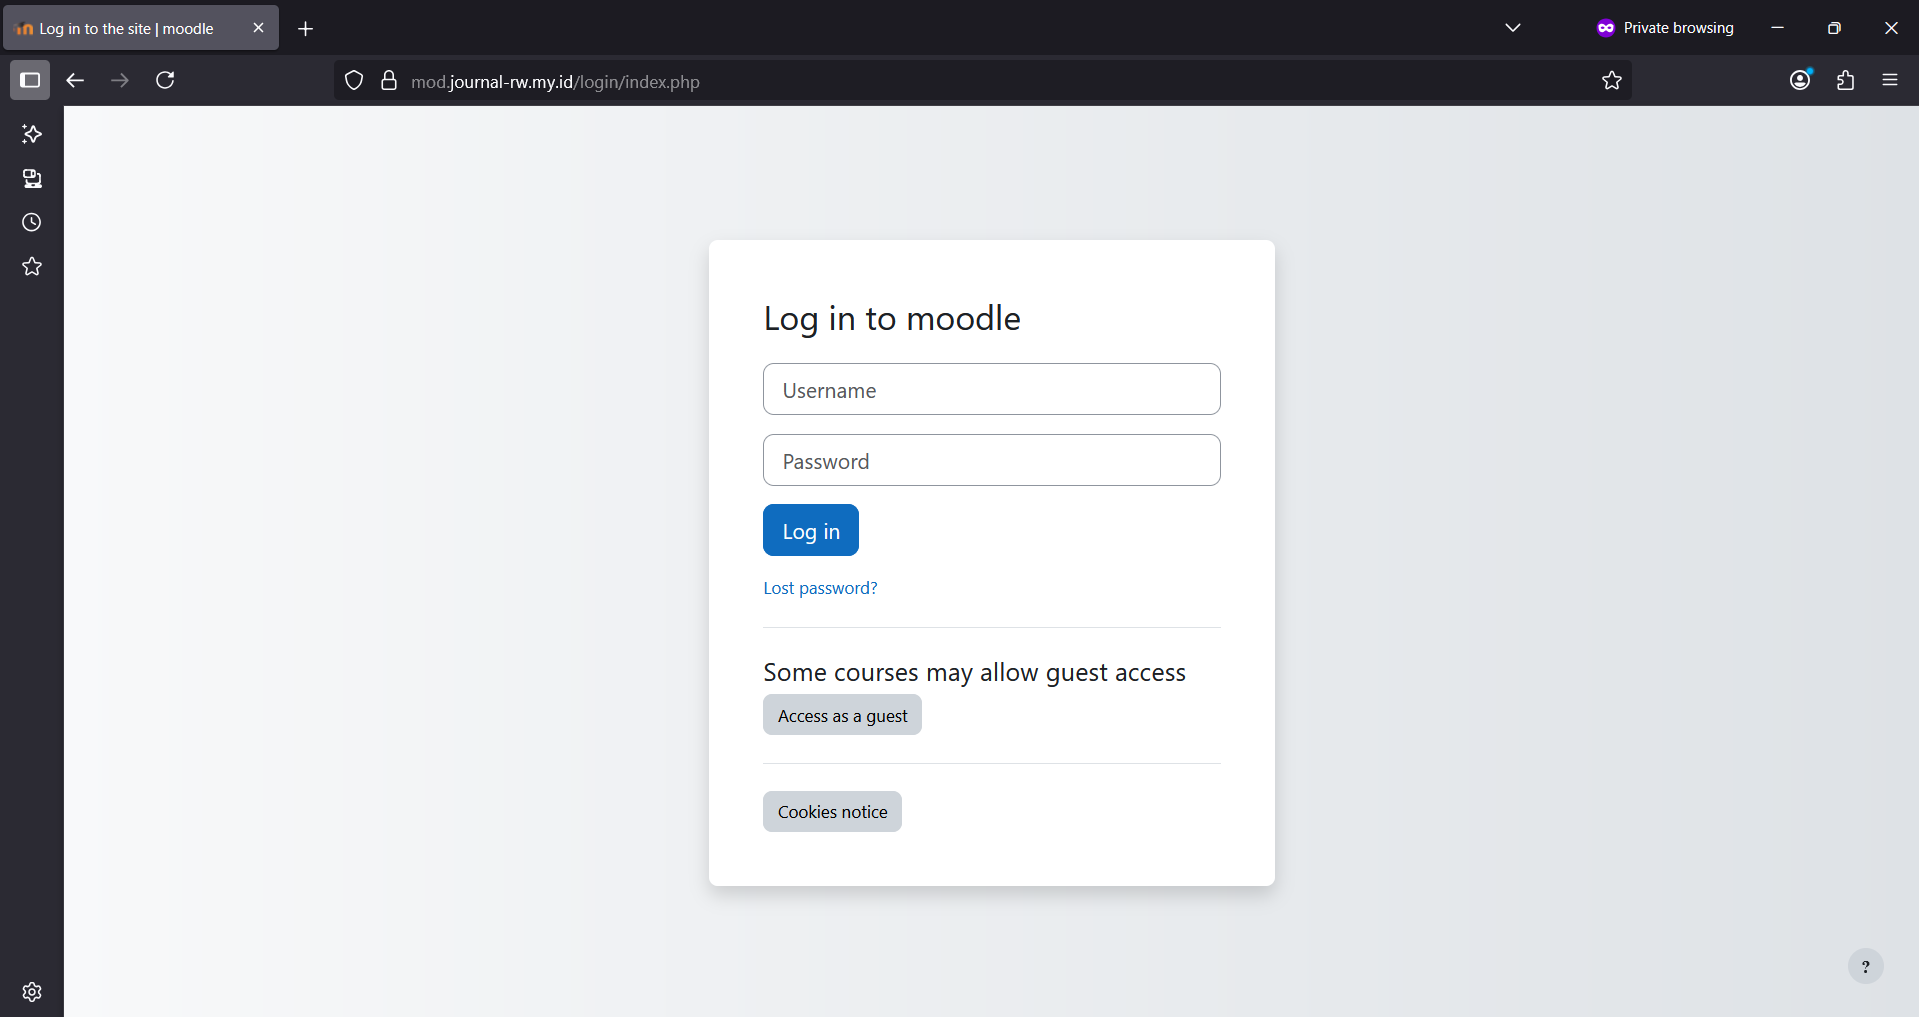Open the hamburger application menu

click(1889, 80)
